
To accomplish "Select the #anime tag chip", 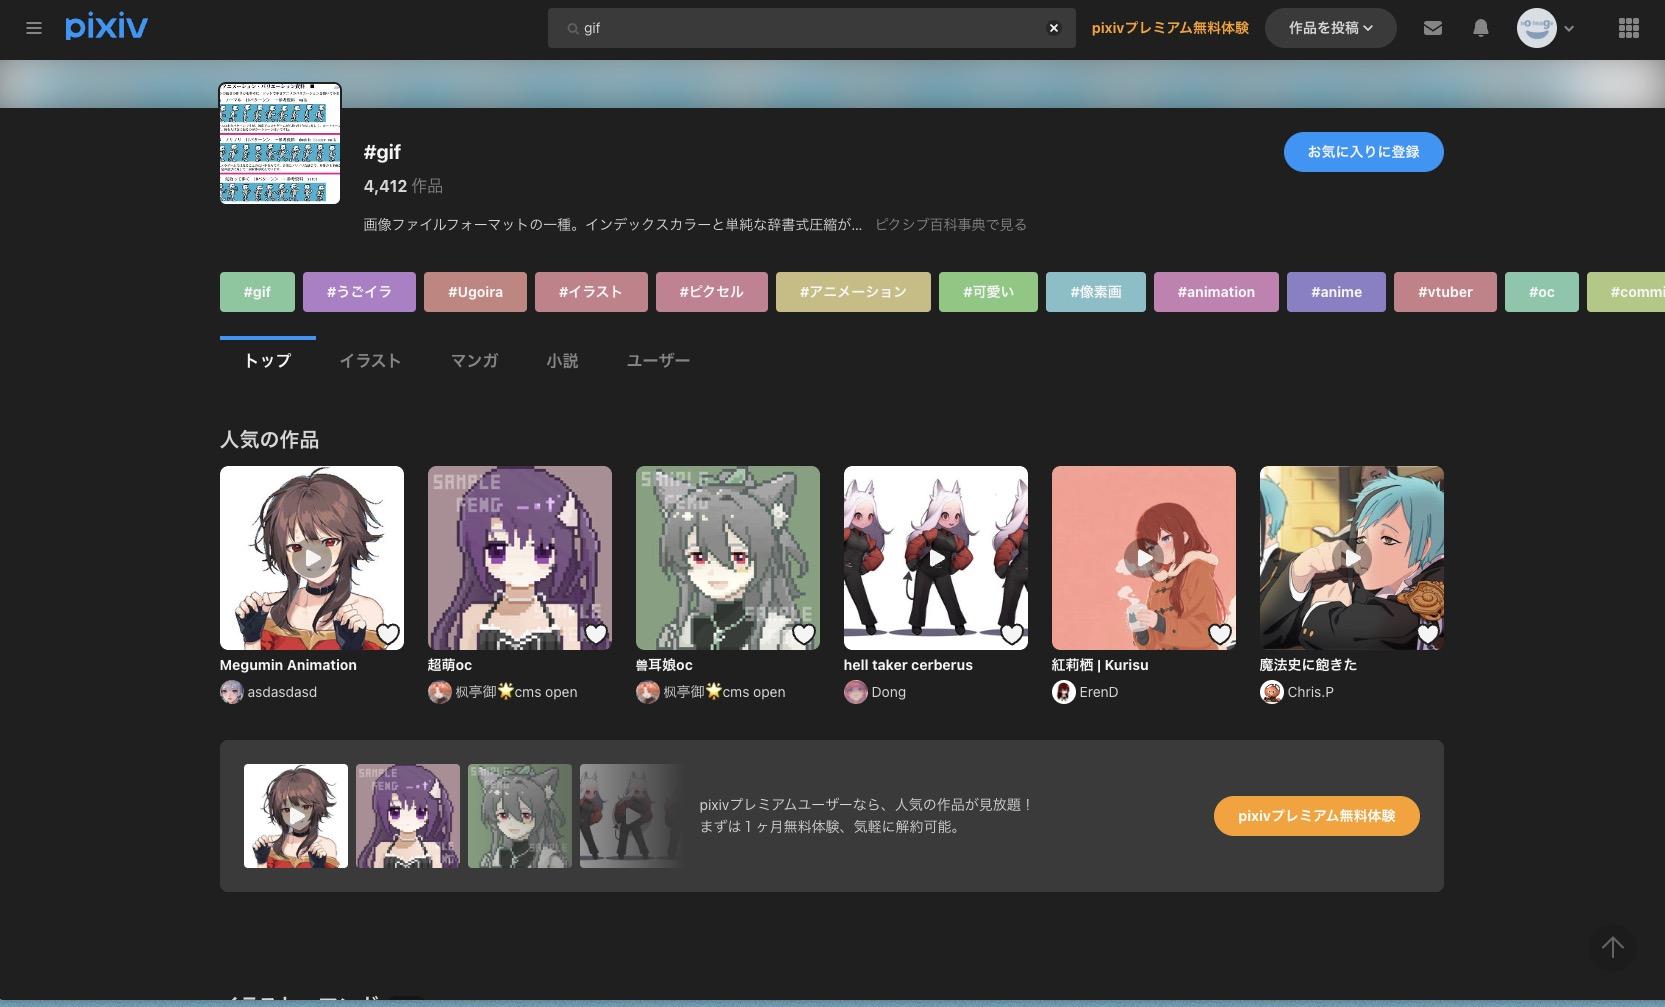I will tap(1336, 292).
